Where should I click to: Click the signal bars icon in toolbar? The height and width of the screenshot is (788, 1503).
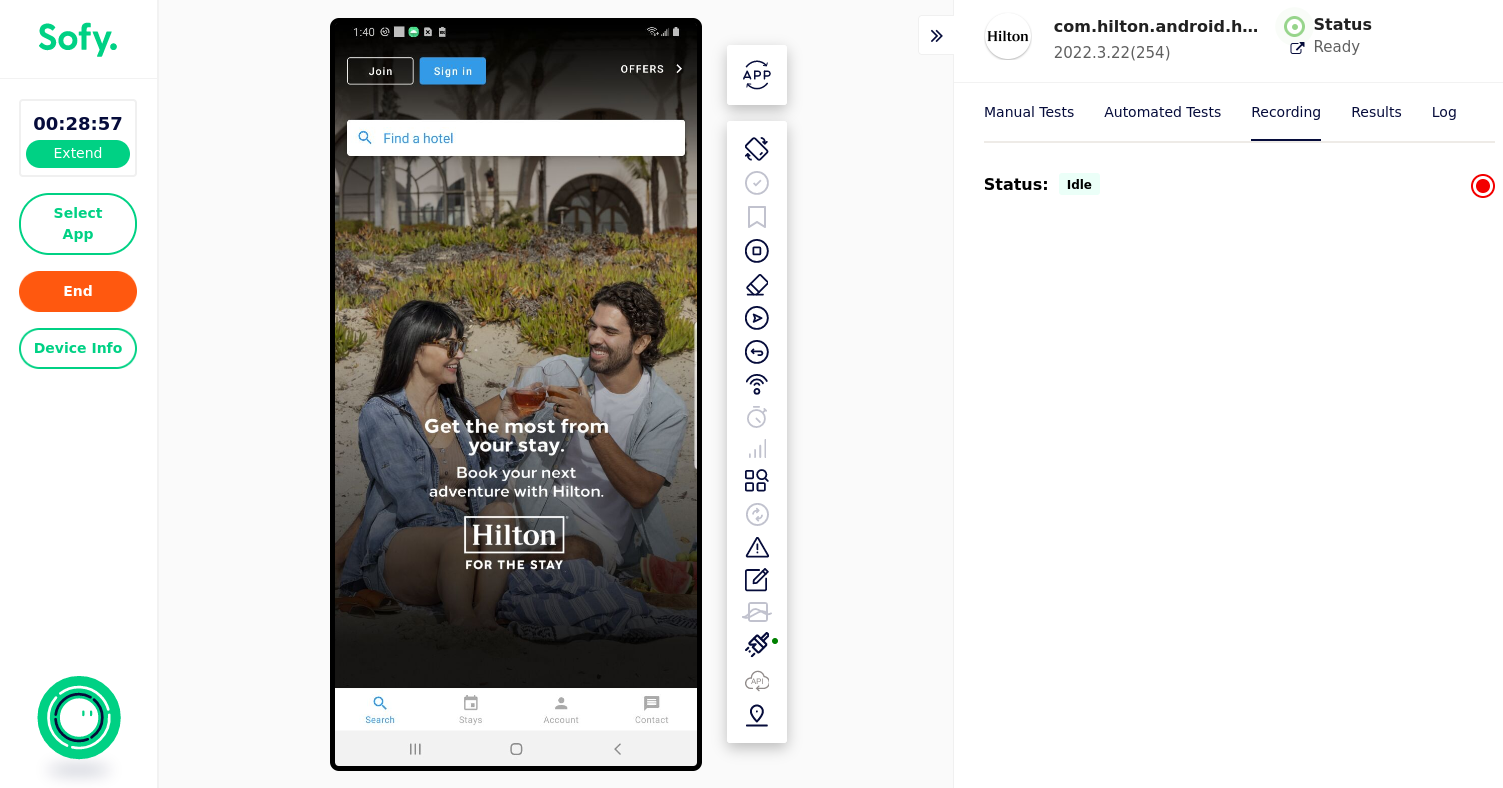[757, 449]
